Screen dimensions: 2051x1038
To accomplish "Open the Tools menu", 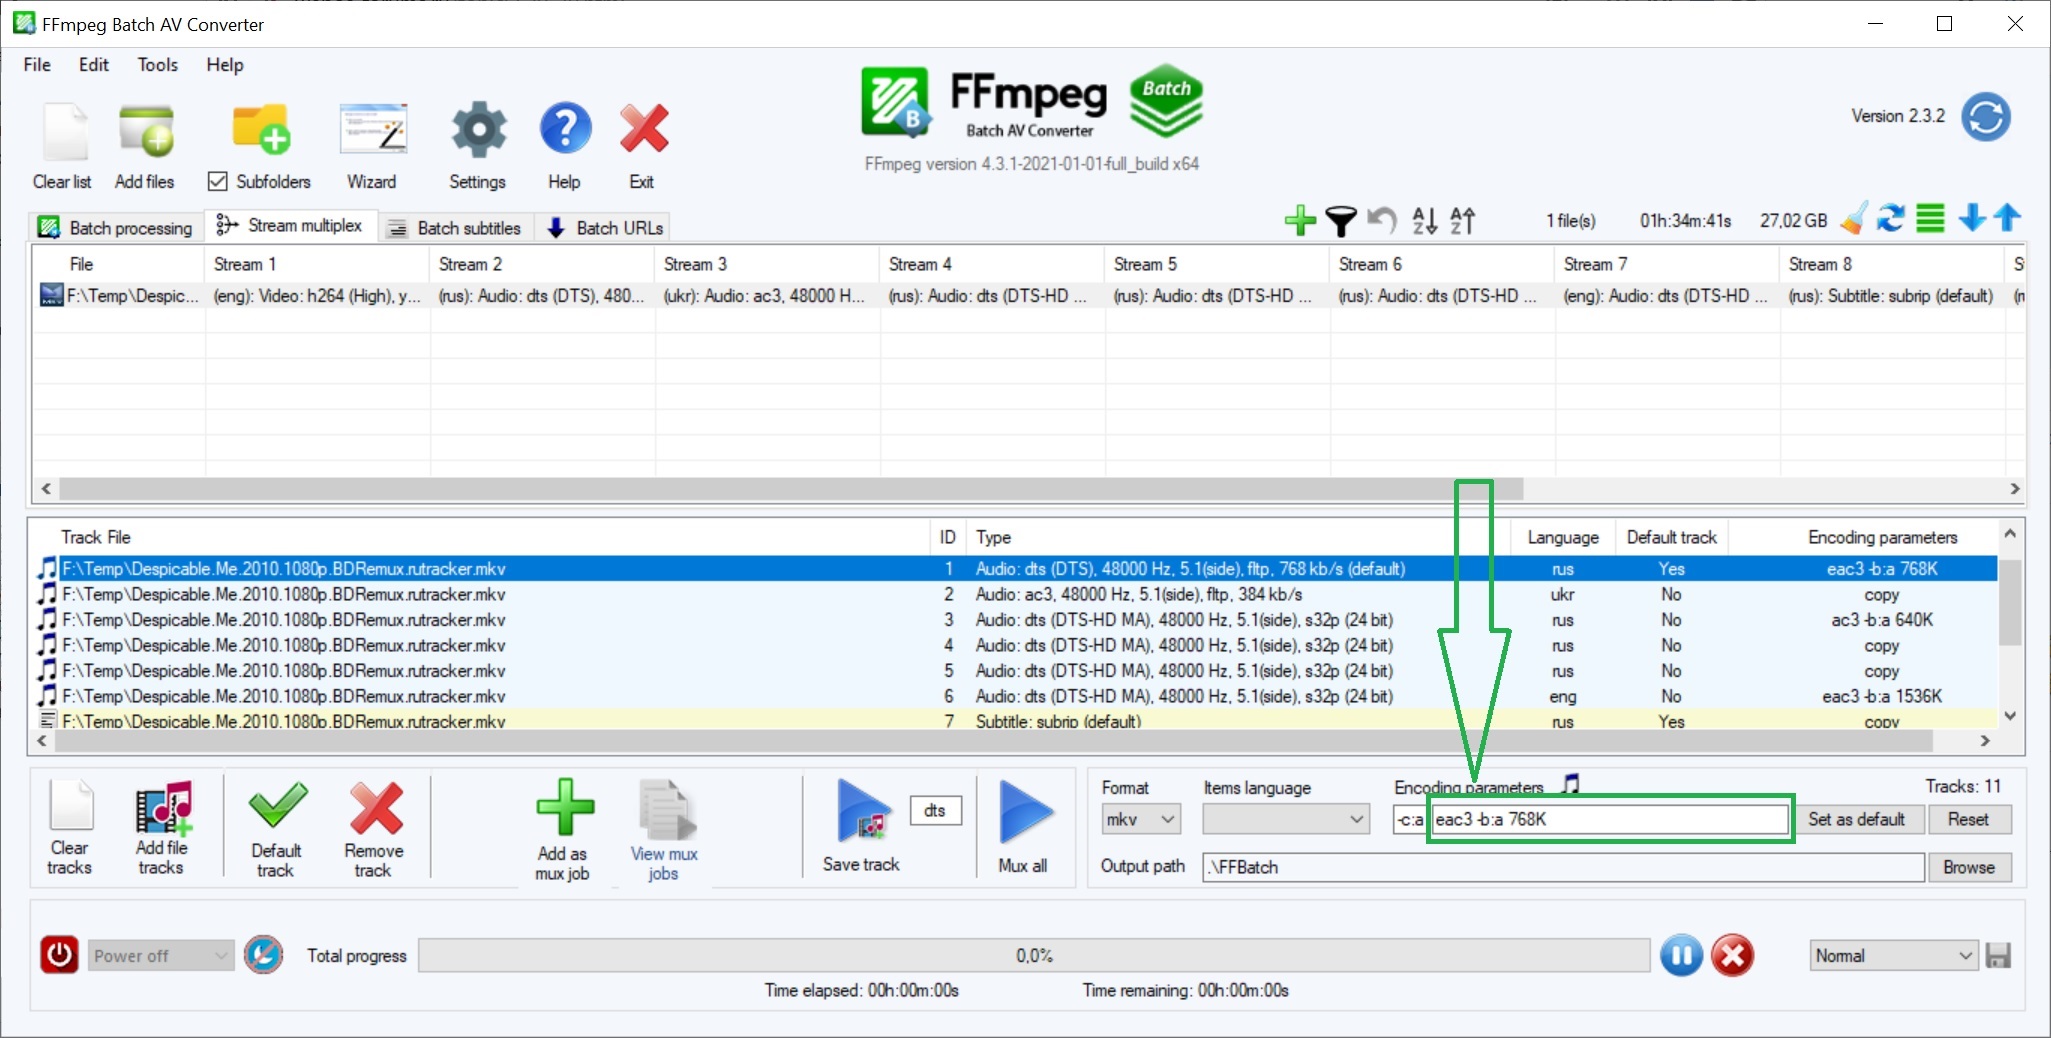I will pyautogui.click(x=157, y=65).
